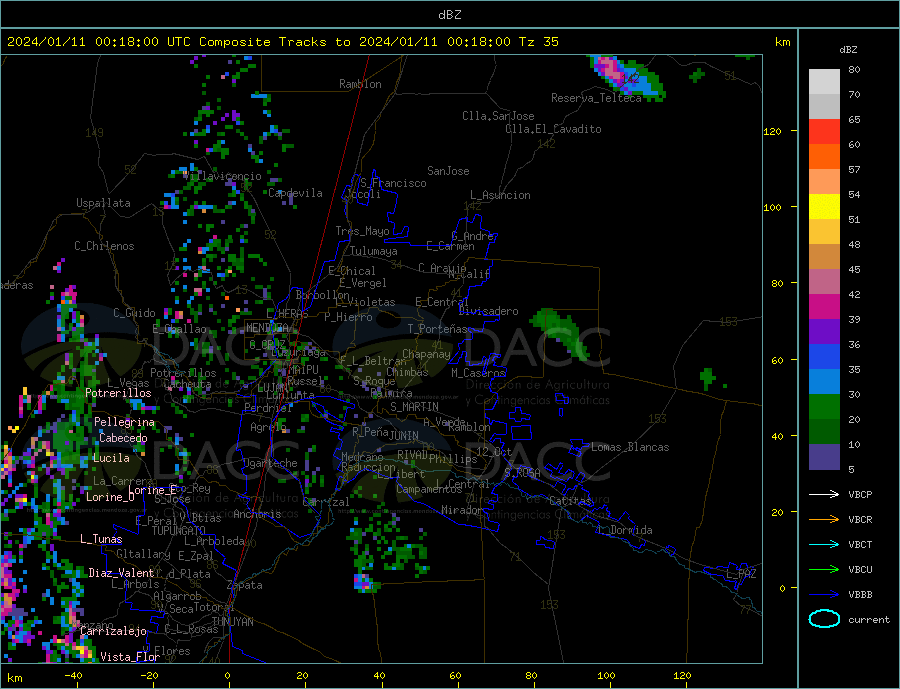Pick the red 60-65 dBZ color block
900x689 pixels.
coord(824,131)
